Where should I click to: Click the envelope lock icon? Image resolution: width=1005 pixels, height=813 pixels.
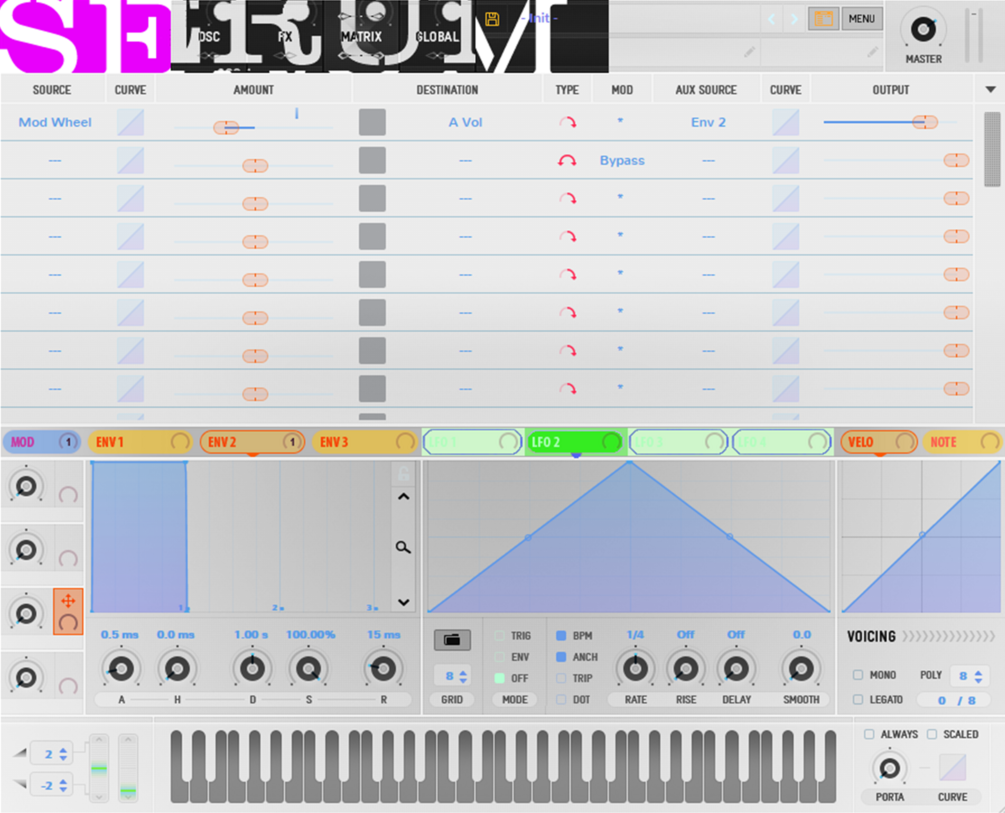coord(403,474)
